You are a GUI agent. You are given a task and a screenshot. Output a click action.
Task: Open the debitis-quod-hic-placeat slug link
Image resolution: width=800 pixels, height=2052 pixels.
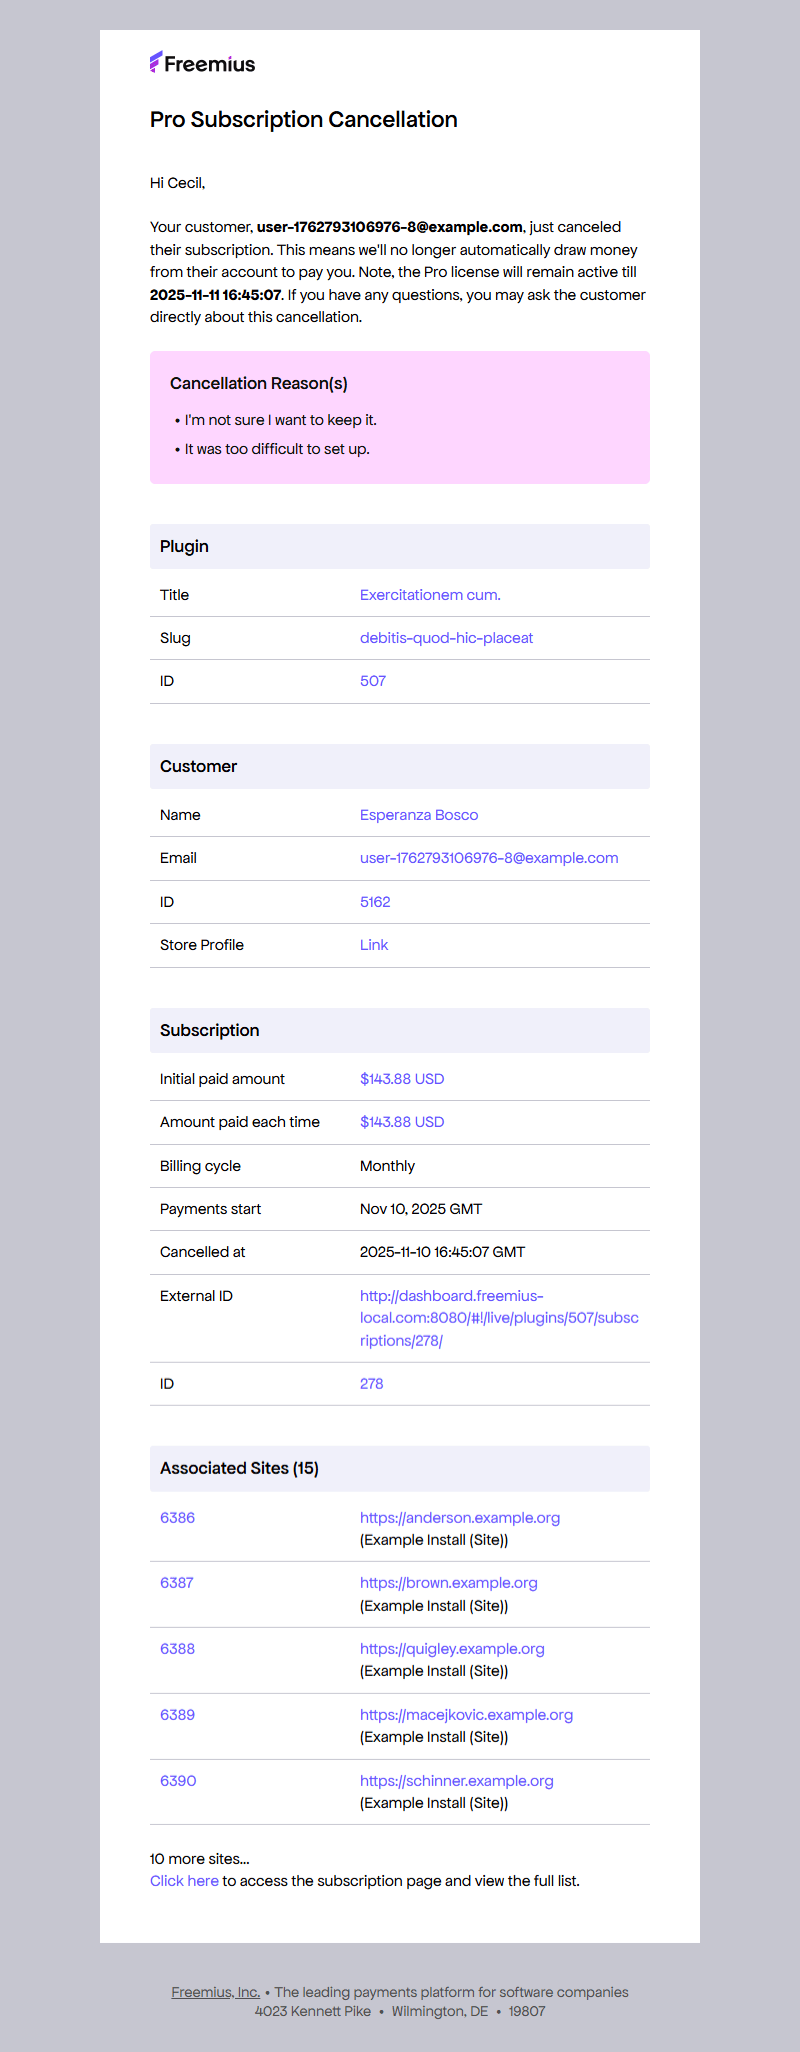click(446, 638)
